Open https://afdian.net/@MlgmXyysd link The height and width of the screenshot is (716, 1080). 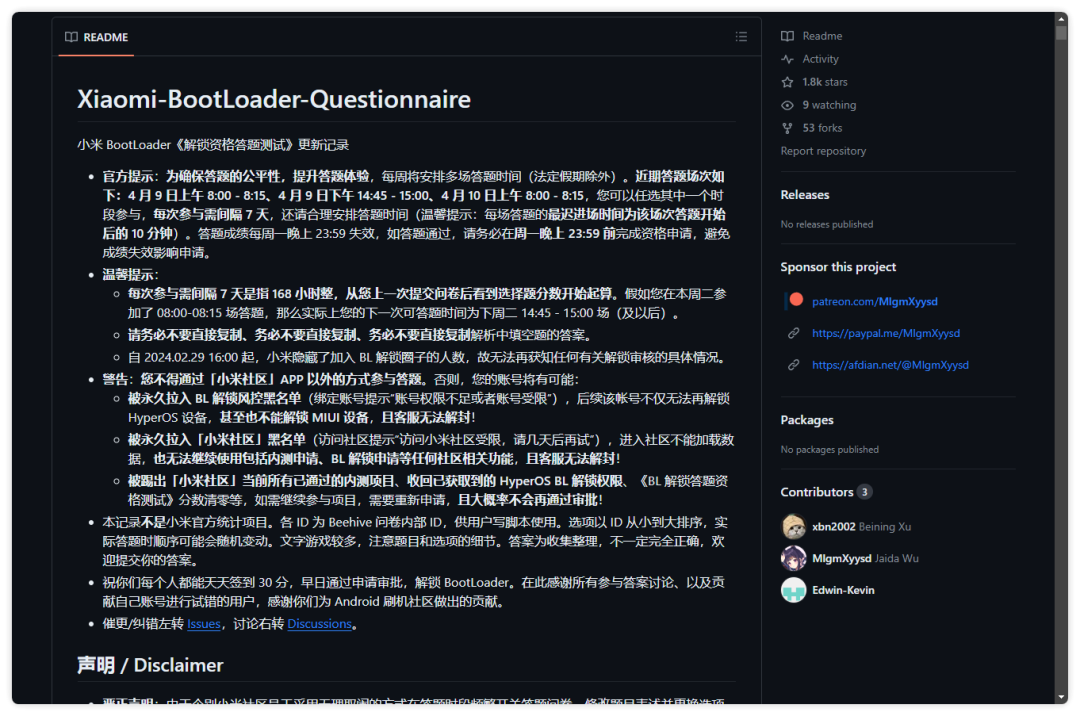point(890,365)
